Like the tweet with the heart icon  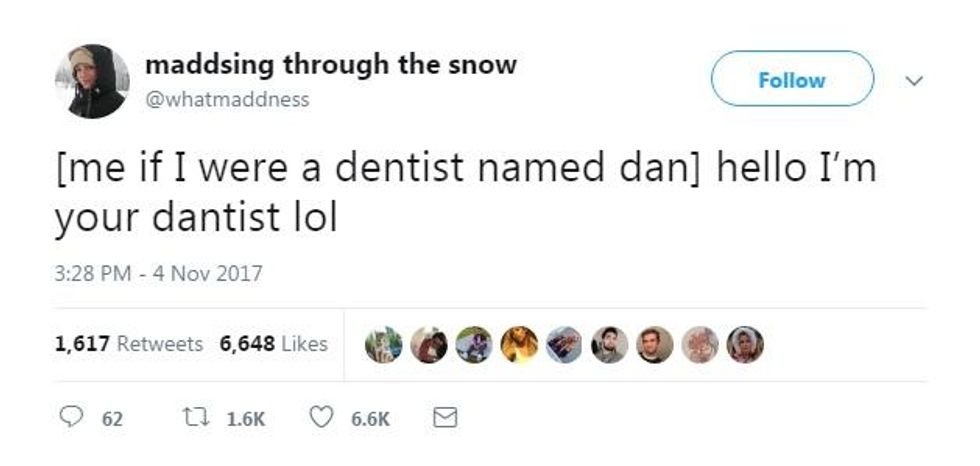(322, 418)
